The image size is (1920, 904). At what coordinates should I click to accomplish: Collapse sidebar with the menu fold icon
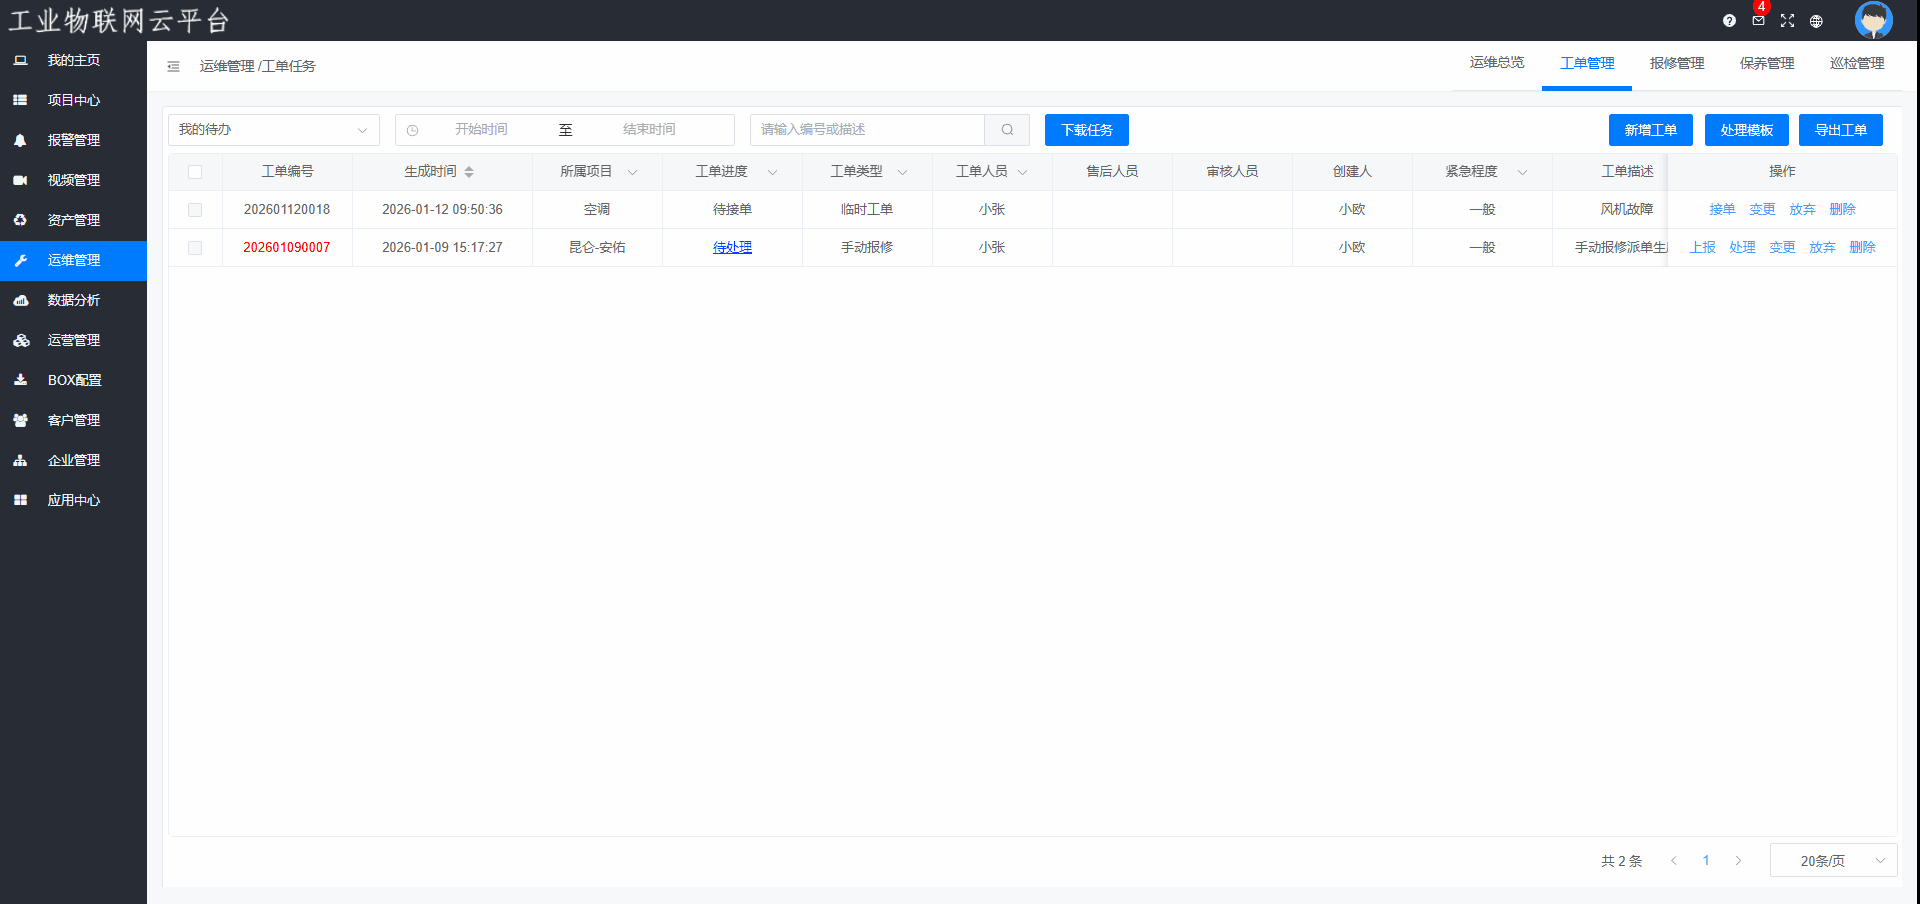(173, 67)
